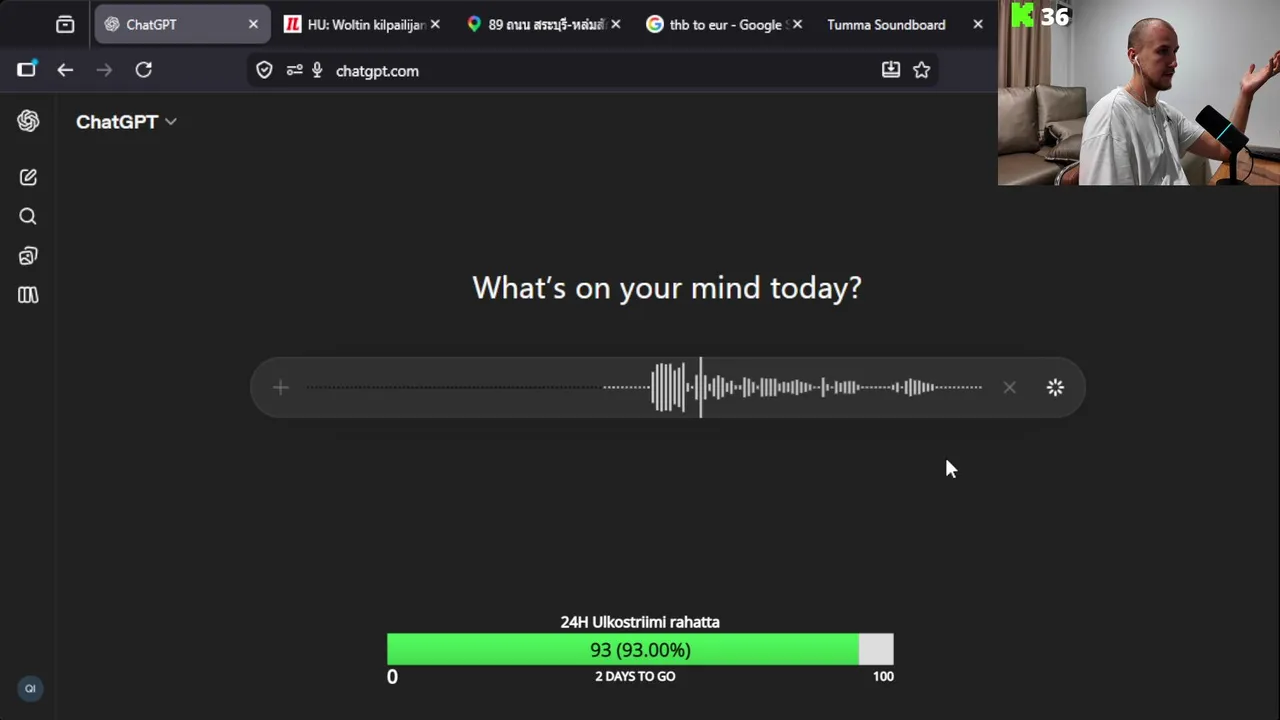
Task: Expand the ChatGPT model selector dropdown
Action: (126, 121)
